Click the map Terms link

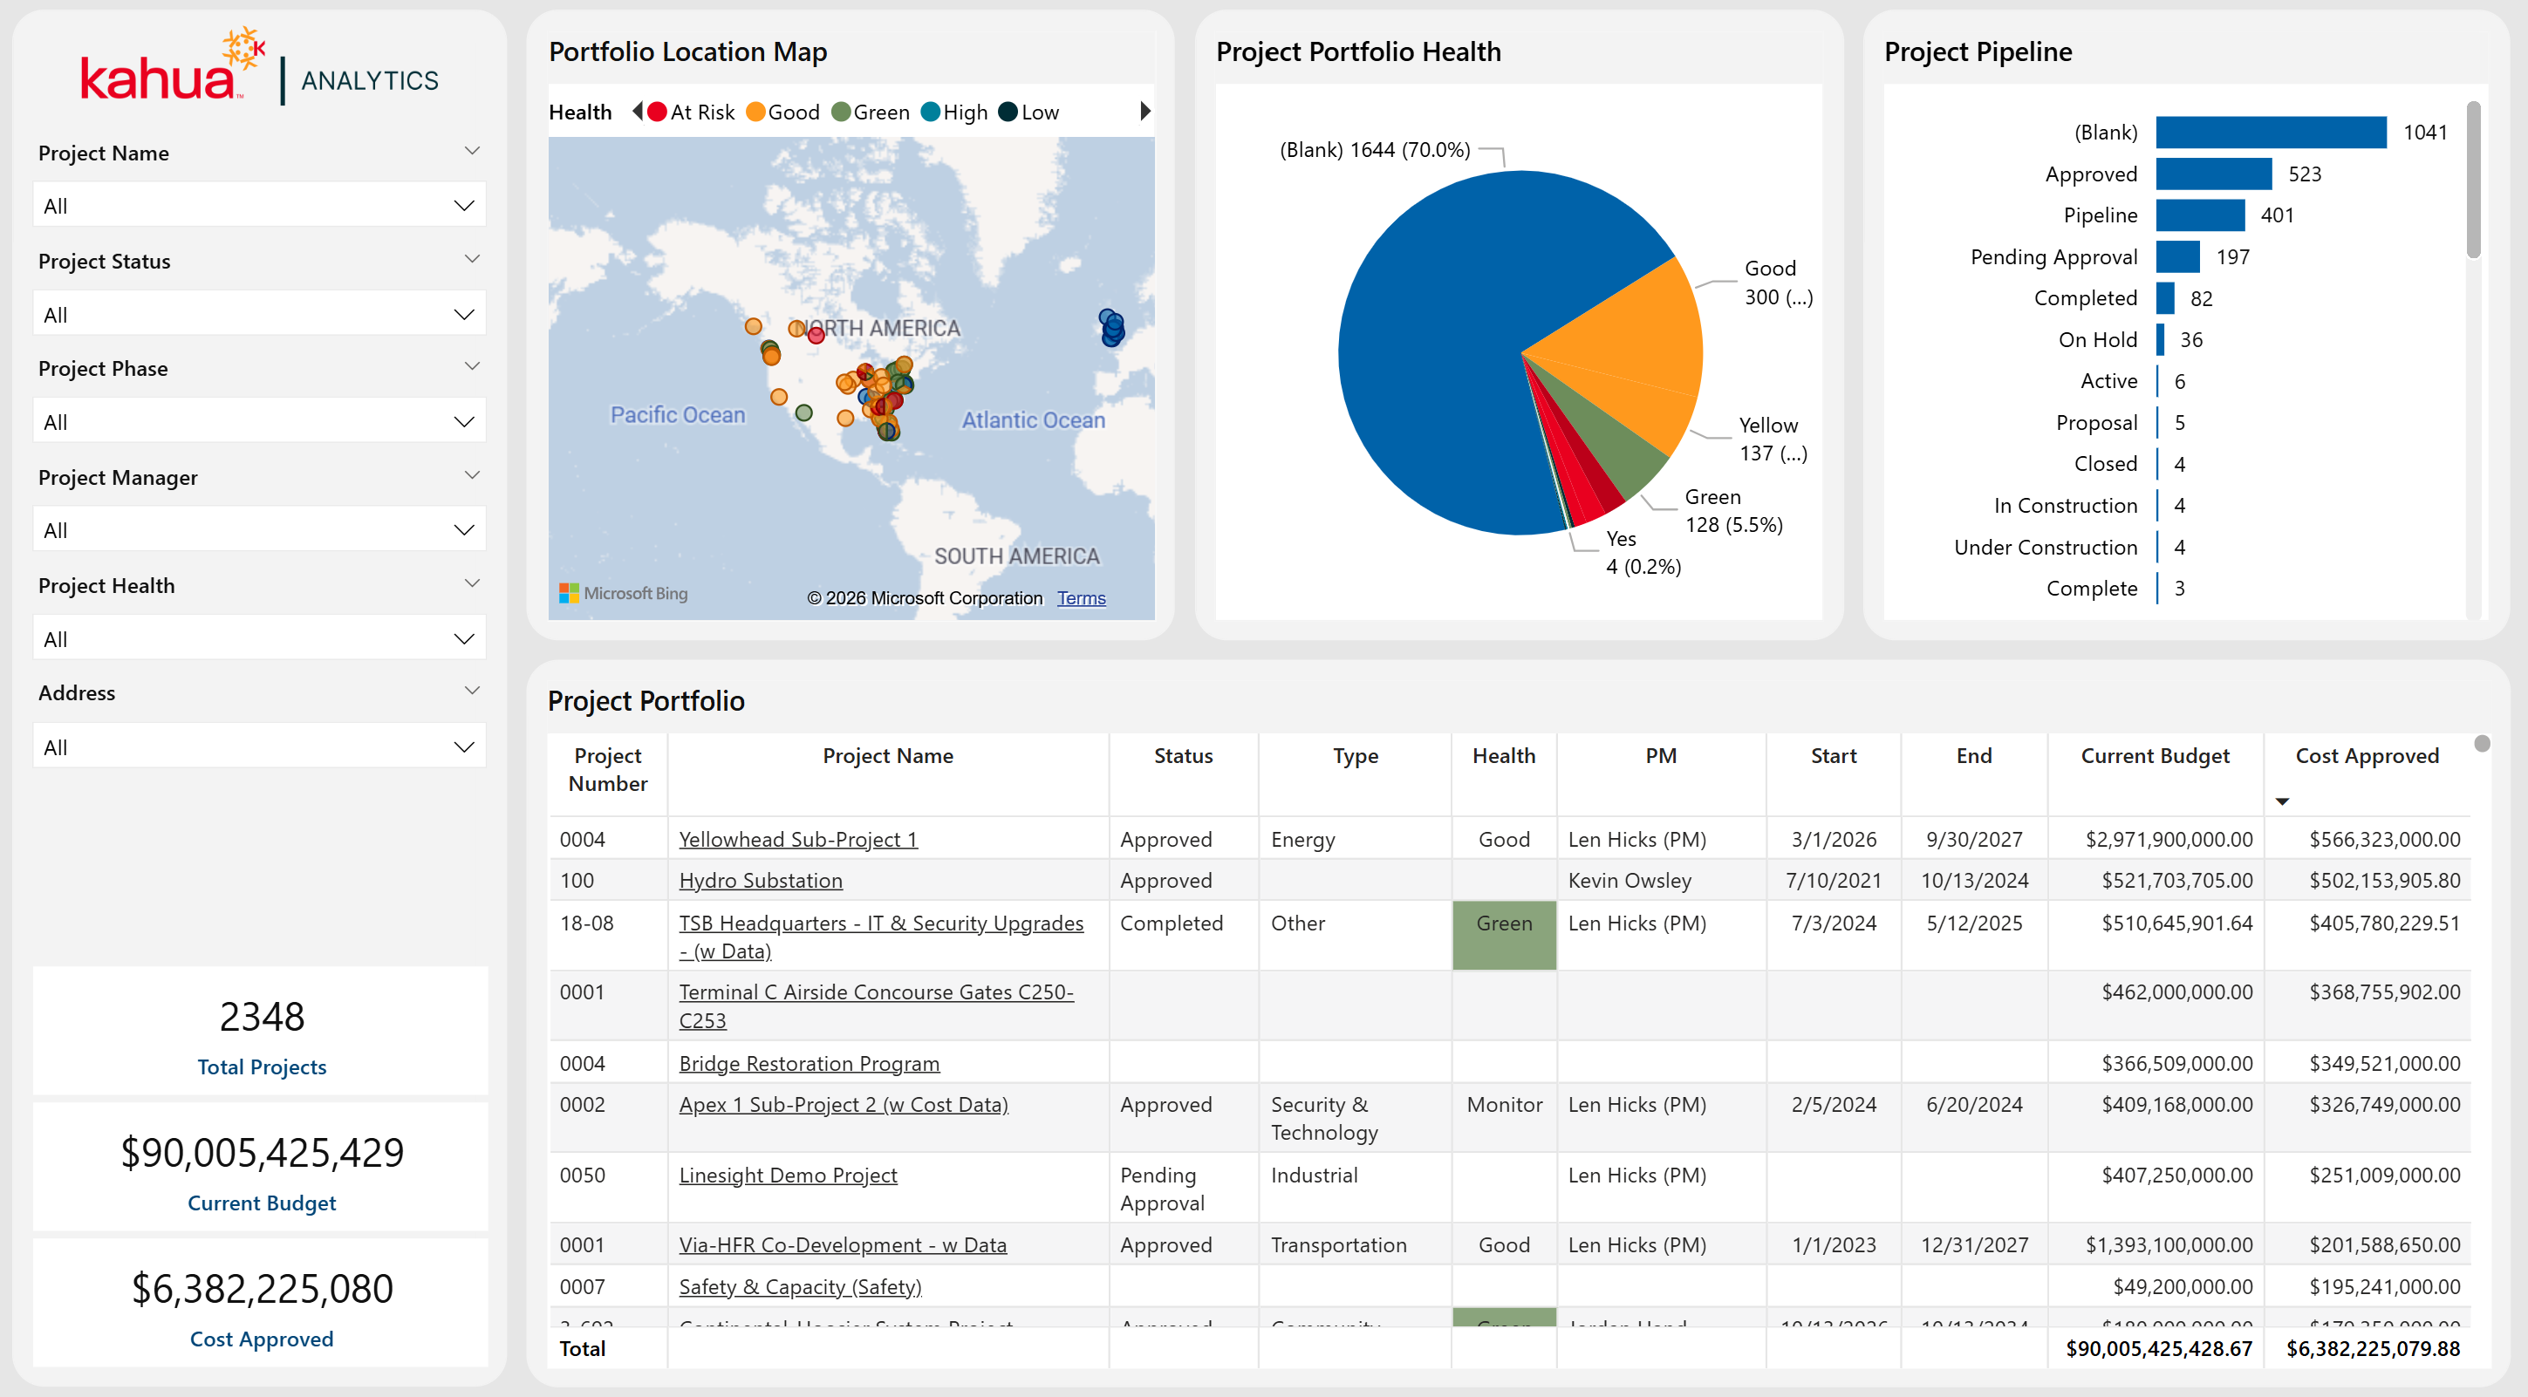[1081, 598]
